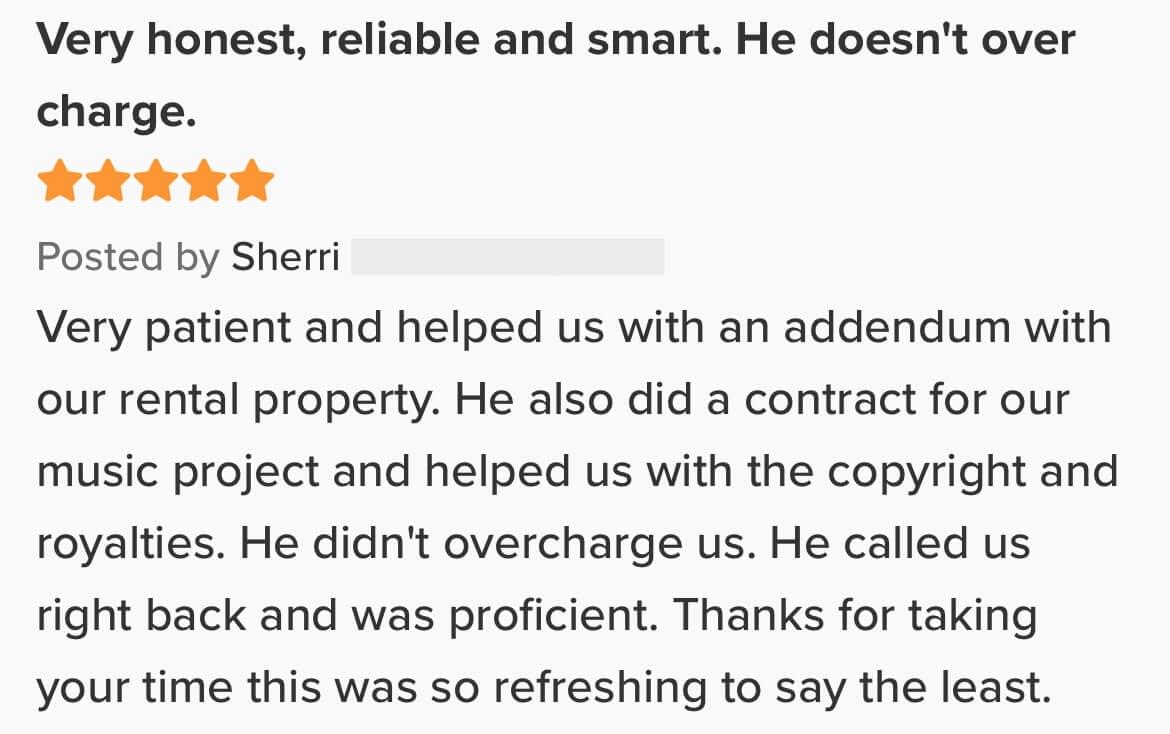Screen dimensions: 1170x734
Task: Click the "Posted by" label
Action: pyautogui.click(x=128, y=257)
